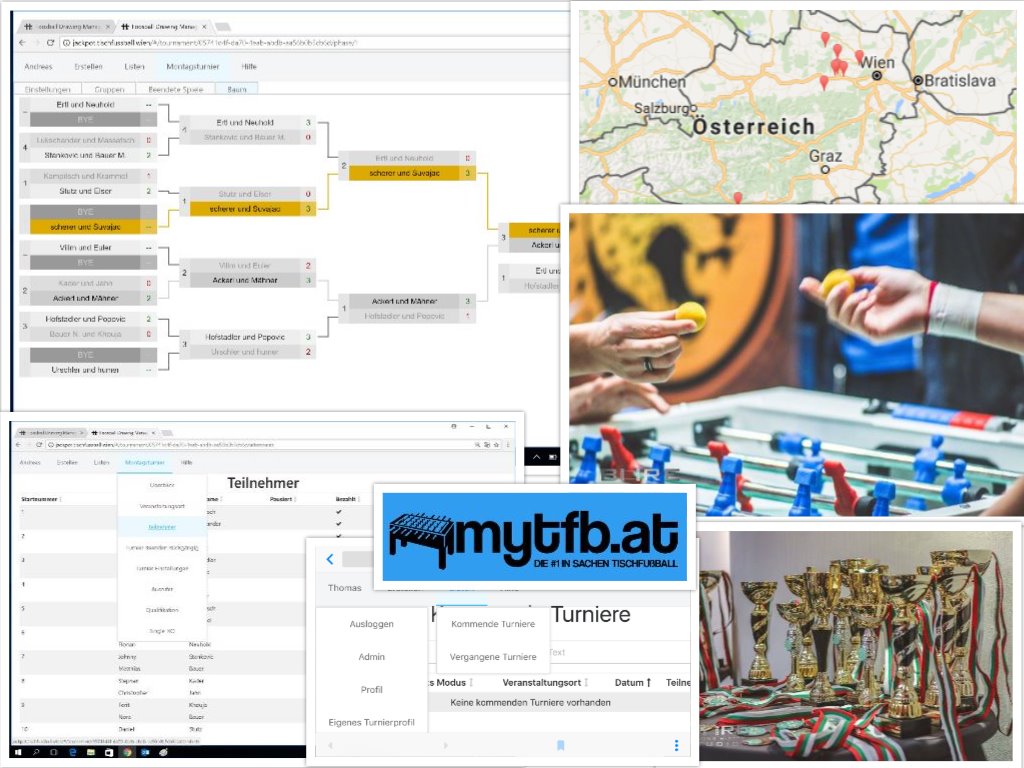Switch to the Gruppen tab
Viewport: 1024px width, 768px height.
[x=109, y=89]
